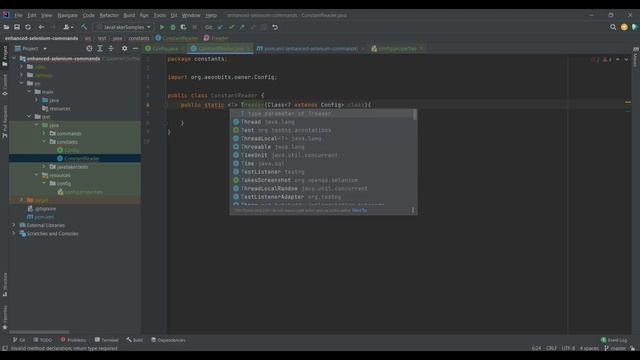Image resolution: width=640 pixels, height=360 pixels.
Task: Click the Project tree horizontal scrollbar
Action: (x=39, y=332)
